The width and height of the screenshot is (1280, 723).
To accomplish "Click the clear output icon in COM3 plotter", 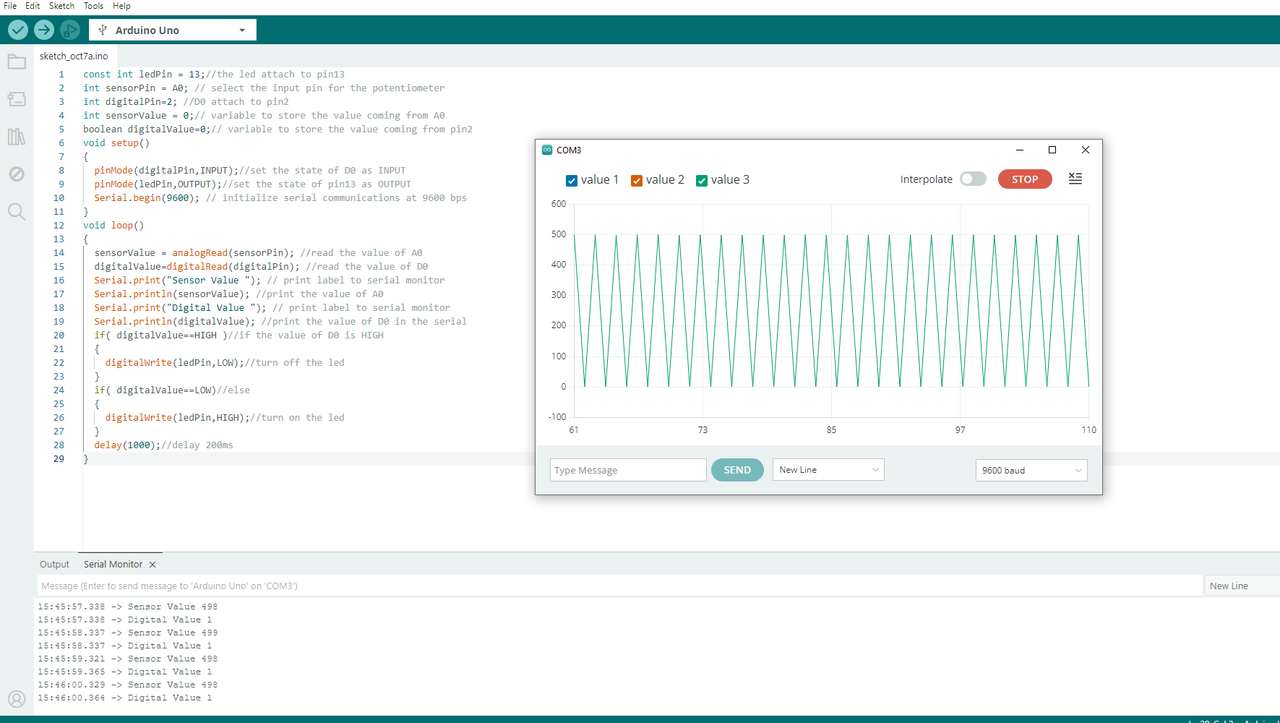I will point(1075,178).
